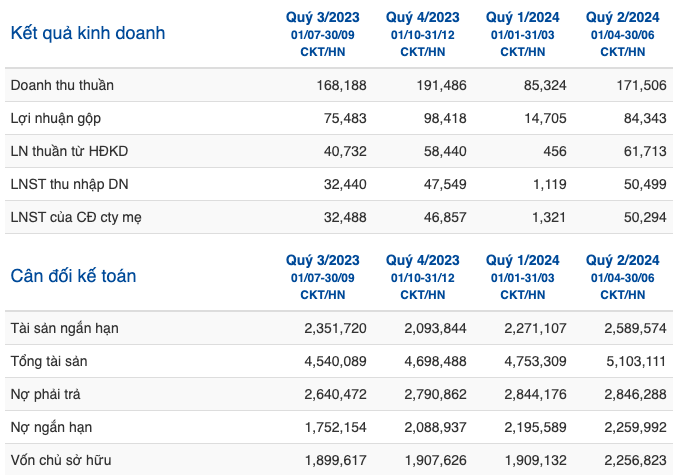Select the Tổng tài sản row label
Viewport: 675px width, 475px height.
(49, 361)
